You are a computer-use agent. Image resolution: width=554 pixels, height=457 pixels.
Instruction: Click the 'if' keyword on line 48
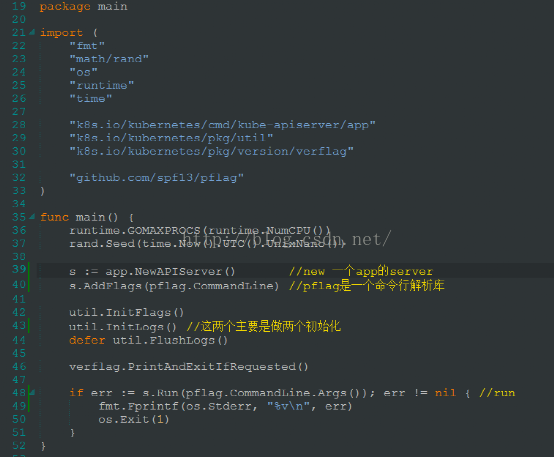(76, 392)
